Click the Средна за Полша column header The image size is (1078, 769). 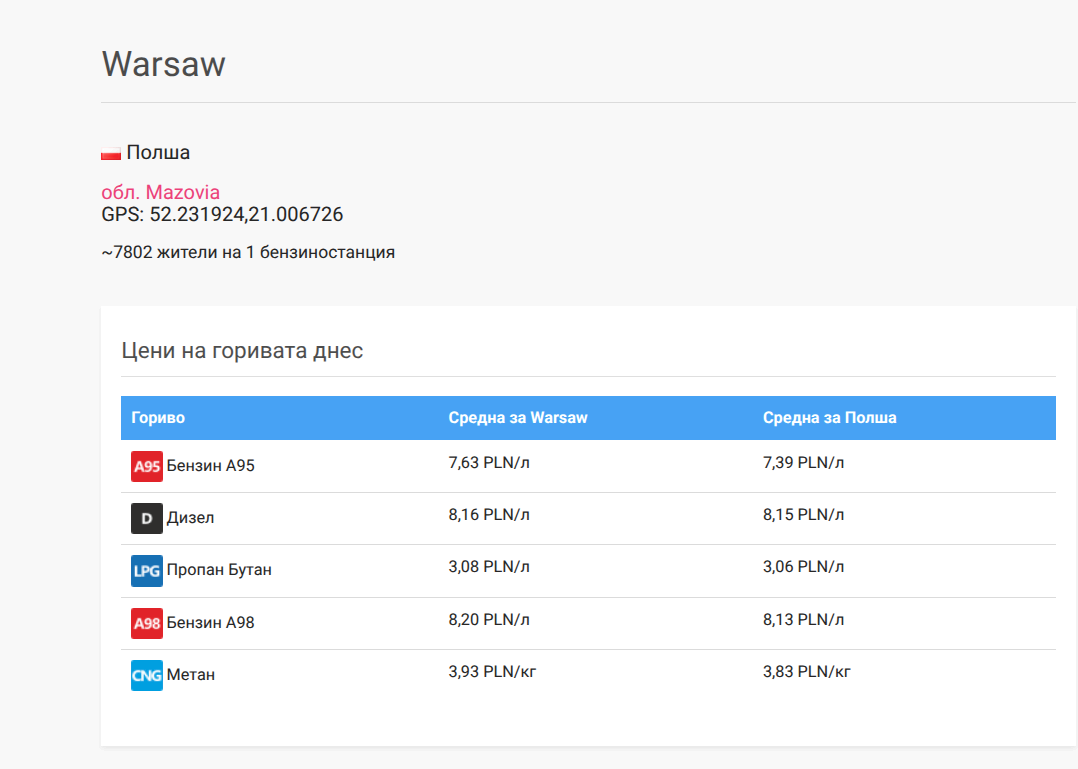tap(830, 418)
